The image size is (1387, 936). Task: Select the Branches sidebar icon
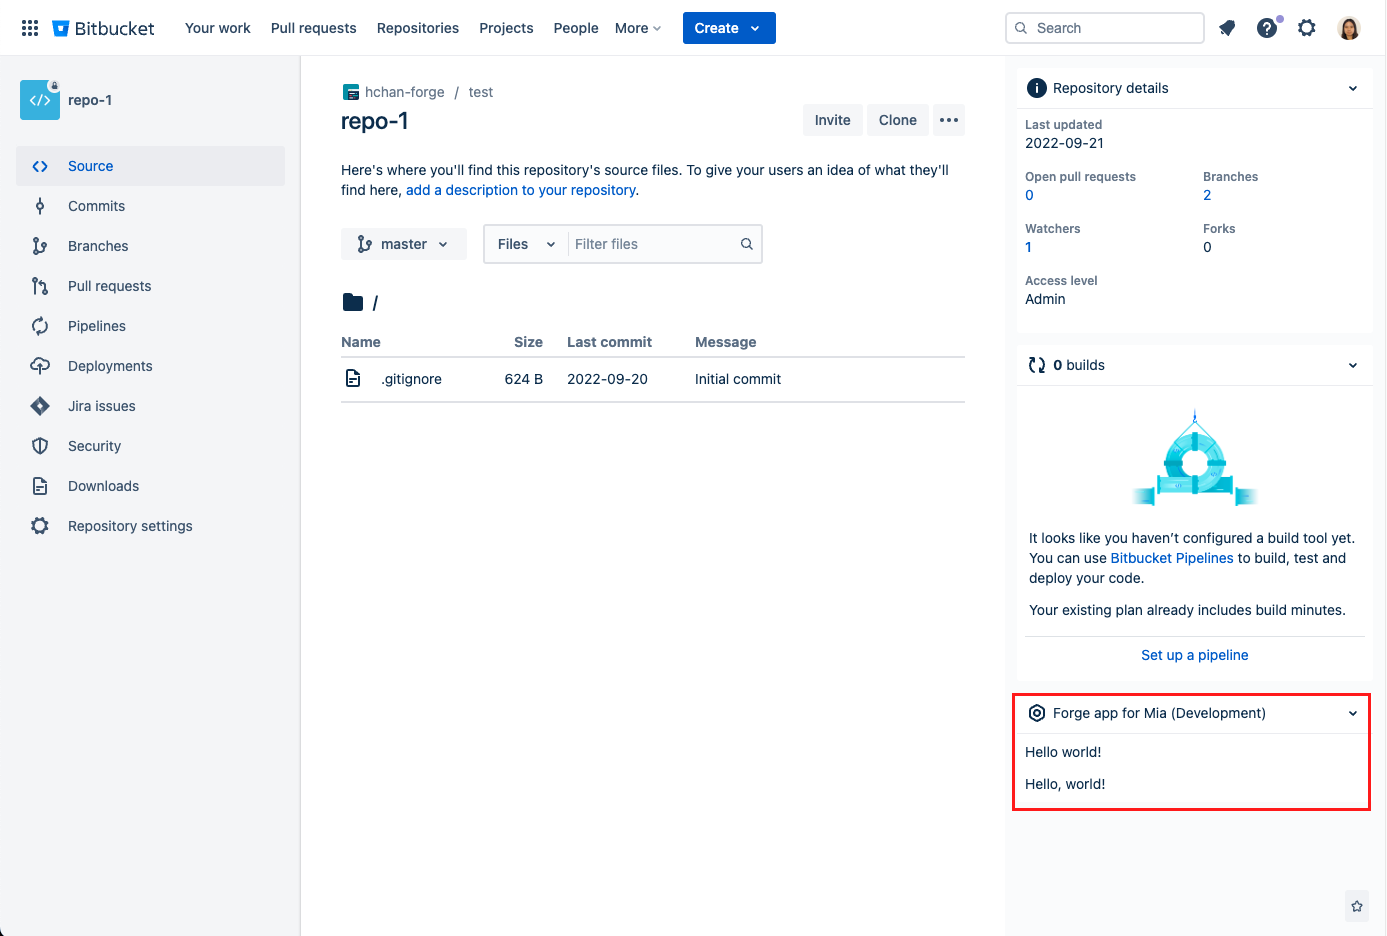39,246
